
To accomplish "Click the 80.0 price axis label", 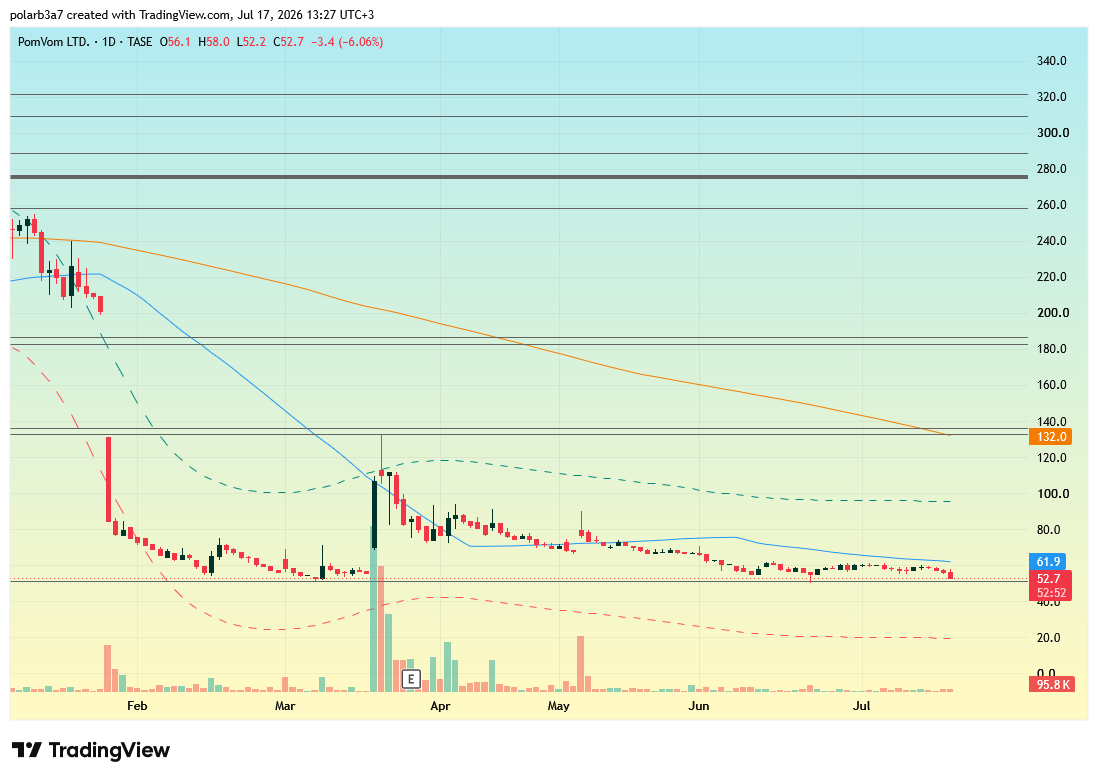I will (x=1048, y=529).
